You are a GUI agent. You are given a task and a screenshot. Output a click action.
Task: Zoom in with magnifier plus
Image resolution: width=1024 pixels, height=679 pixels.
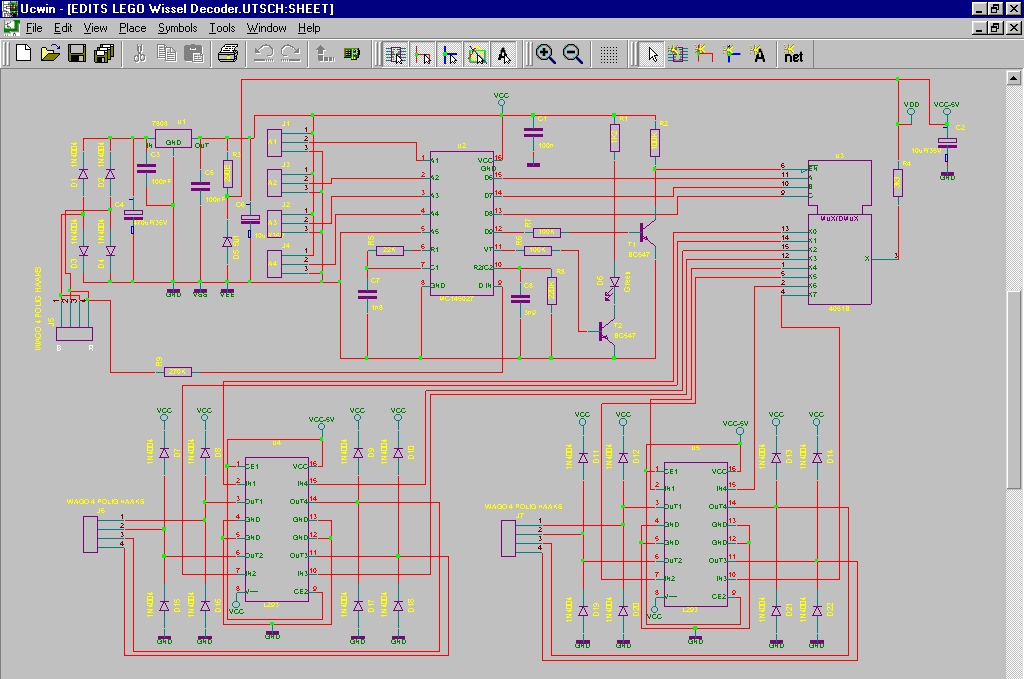(545, 54)
